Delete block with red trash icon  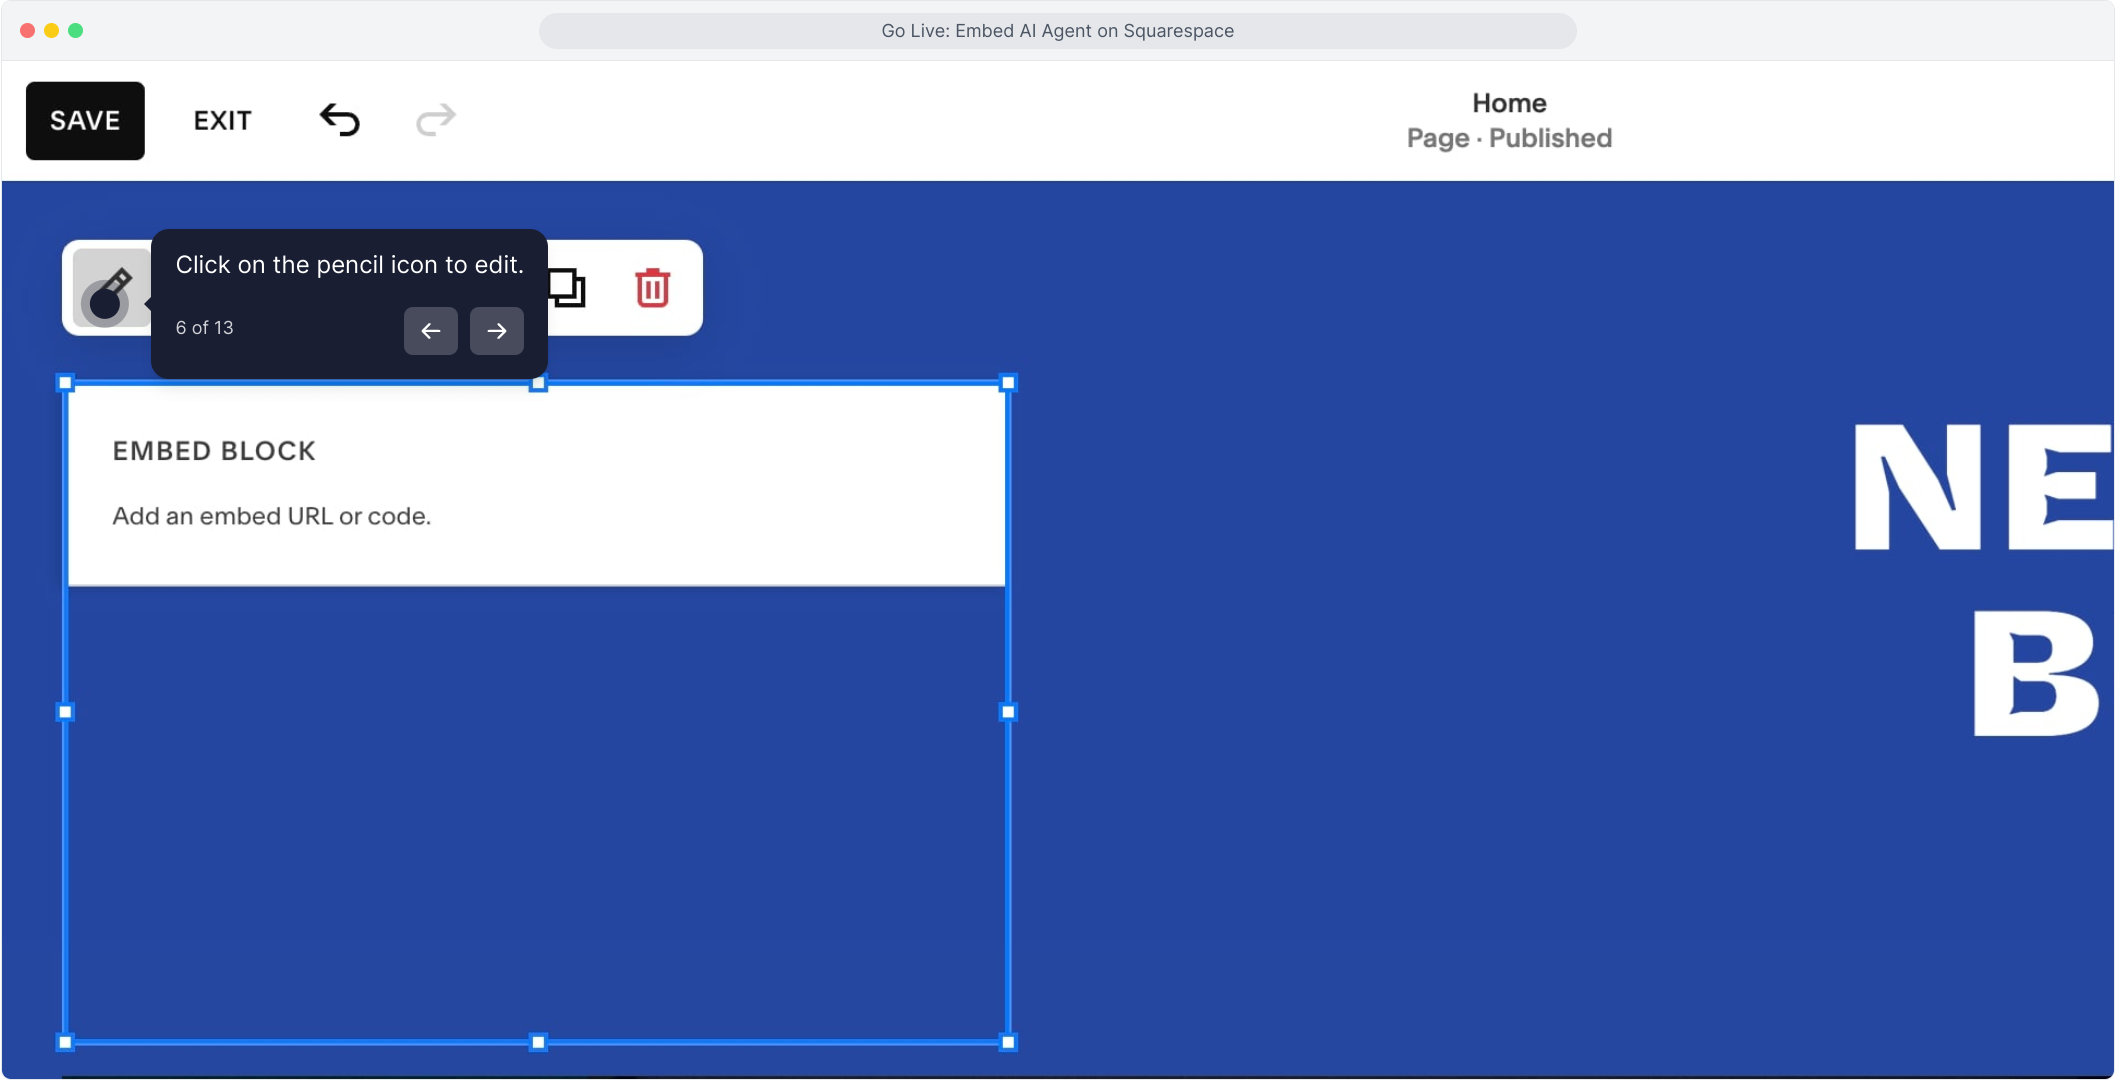point(652,288)
